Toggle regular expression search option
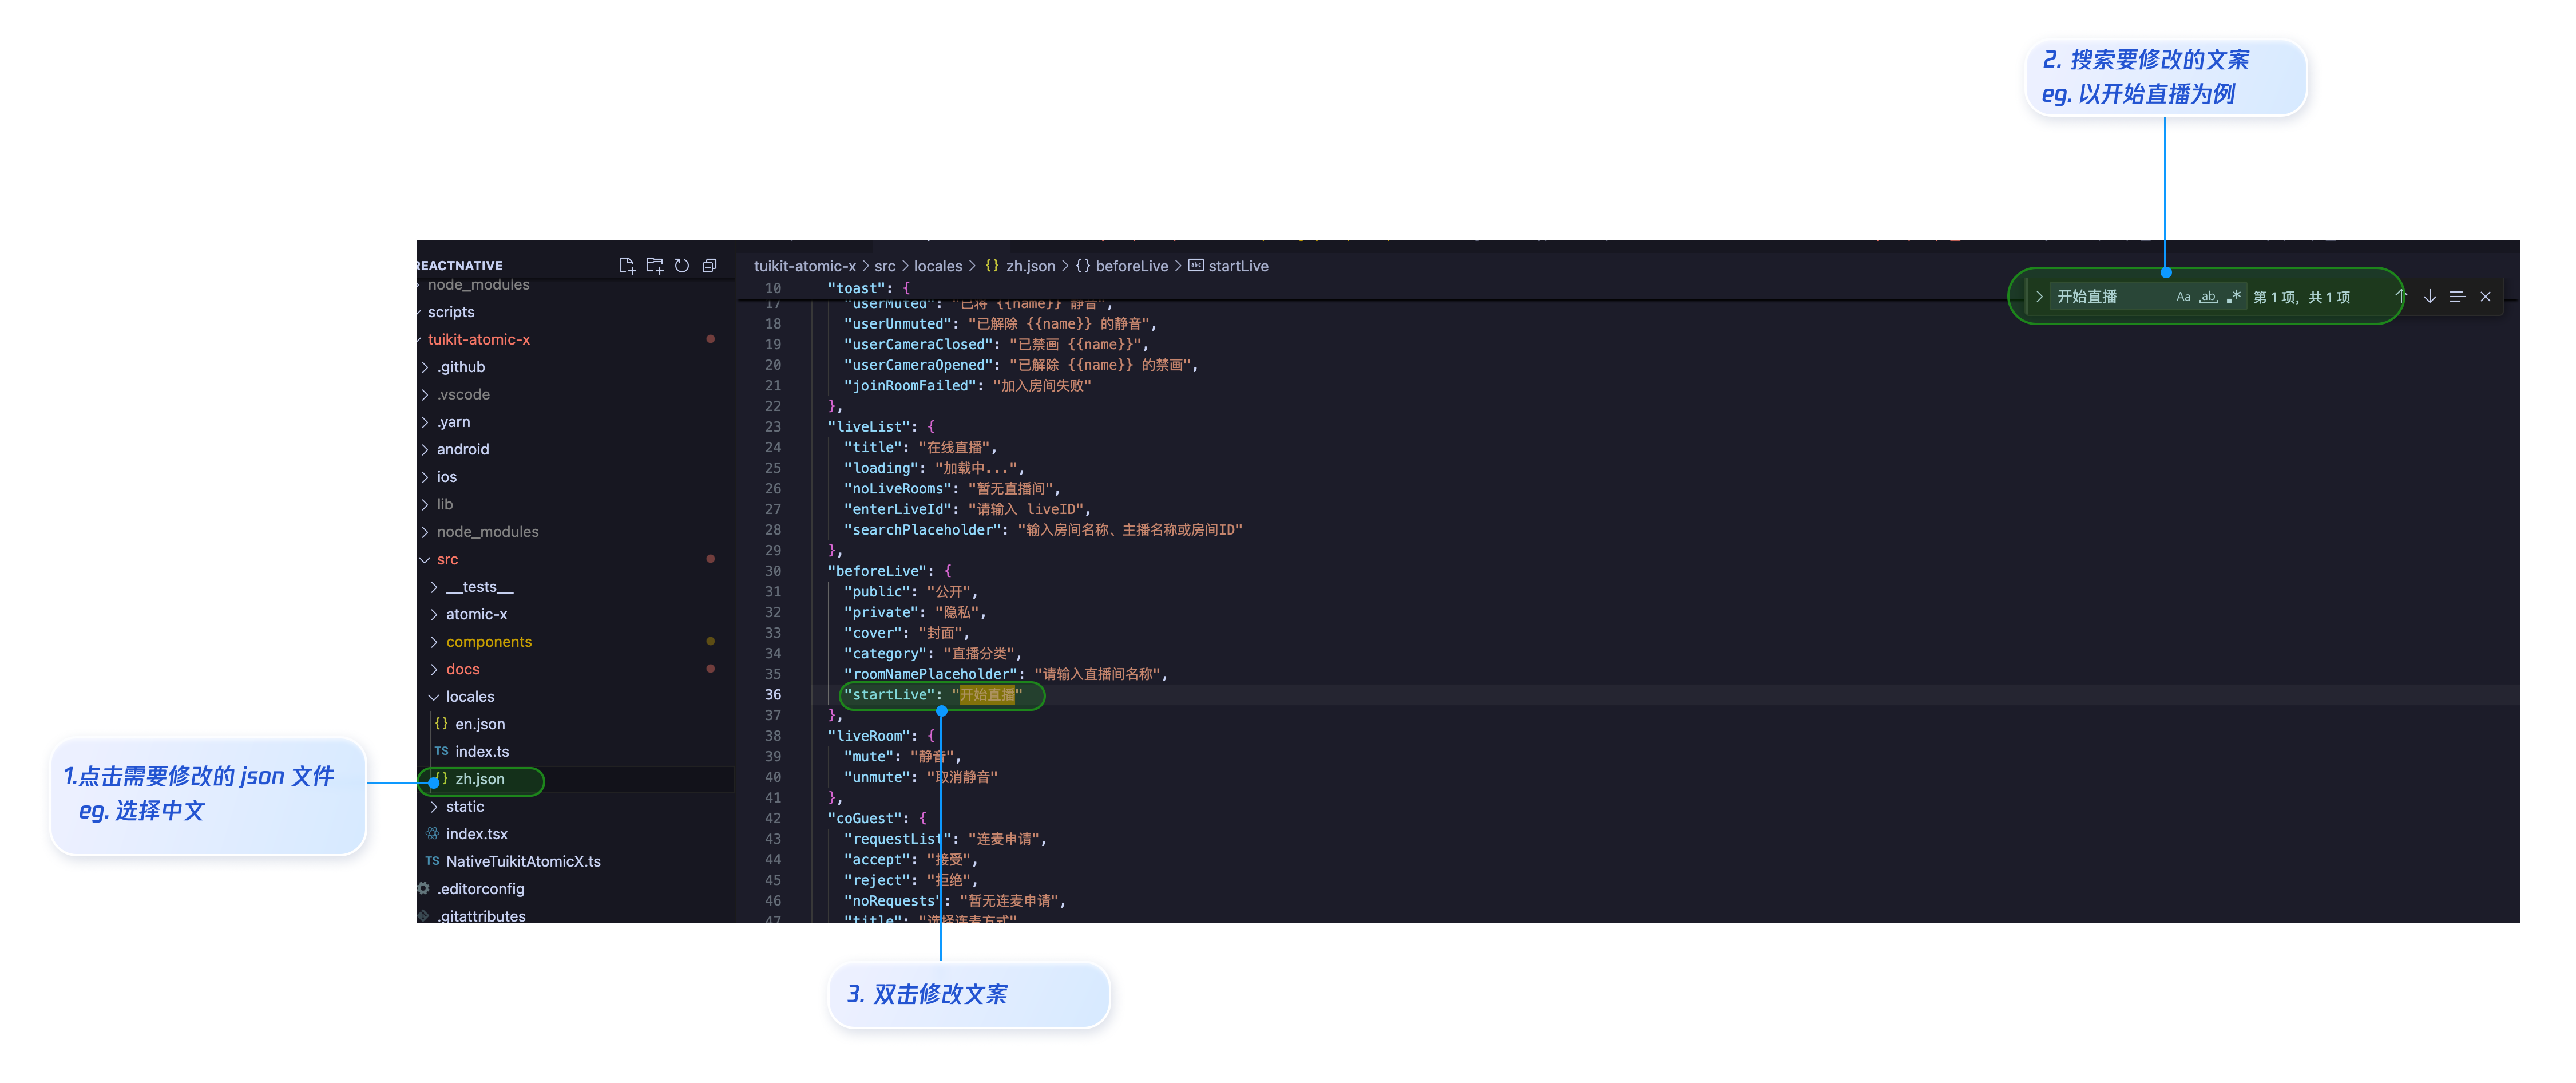The width and height of the screenshot is (2576, 1083). [2233, 296]
